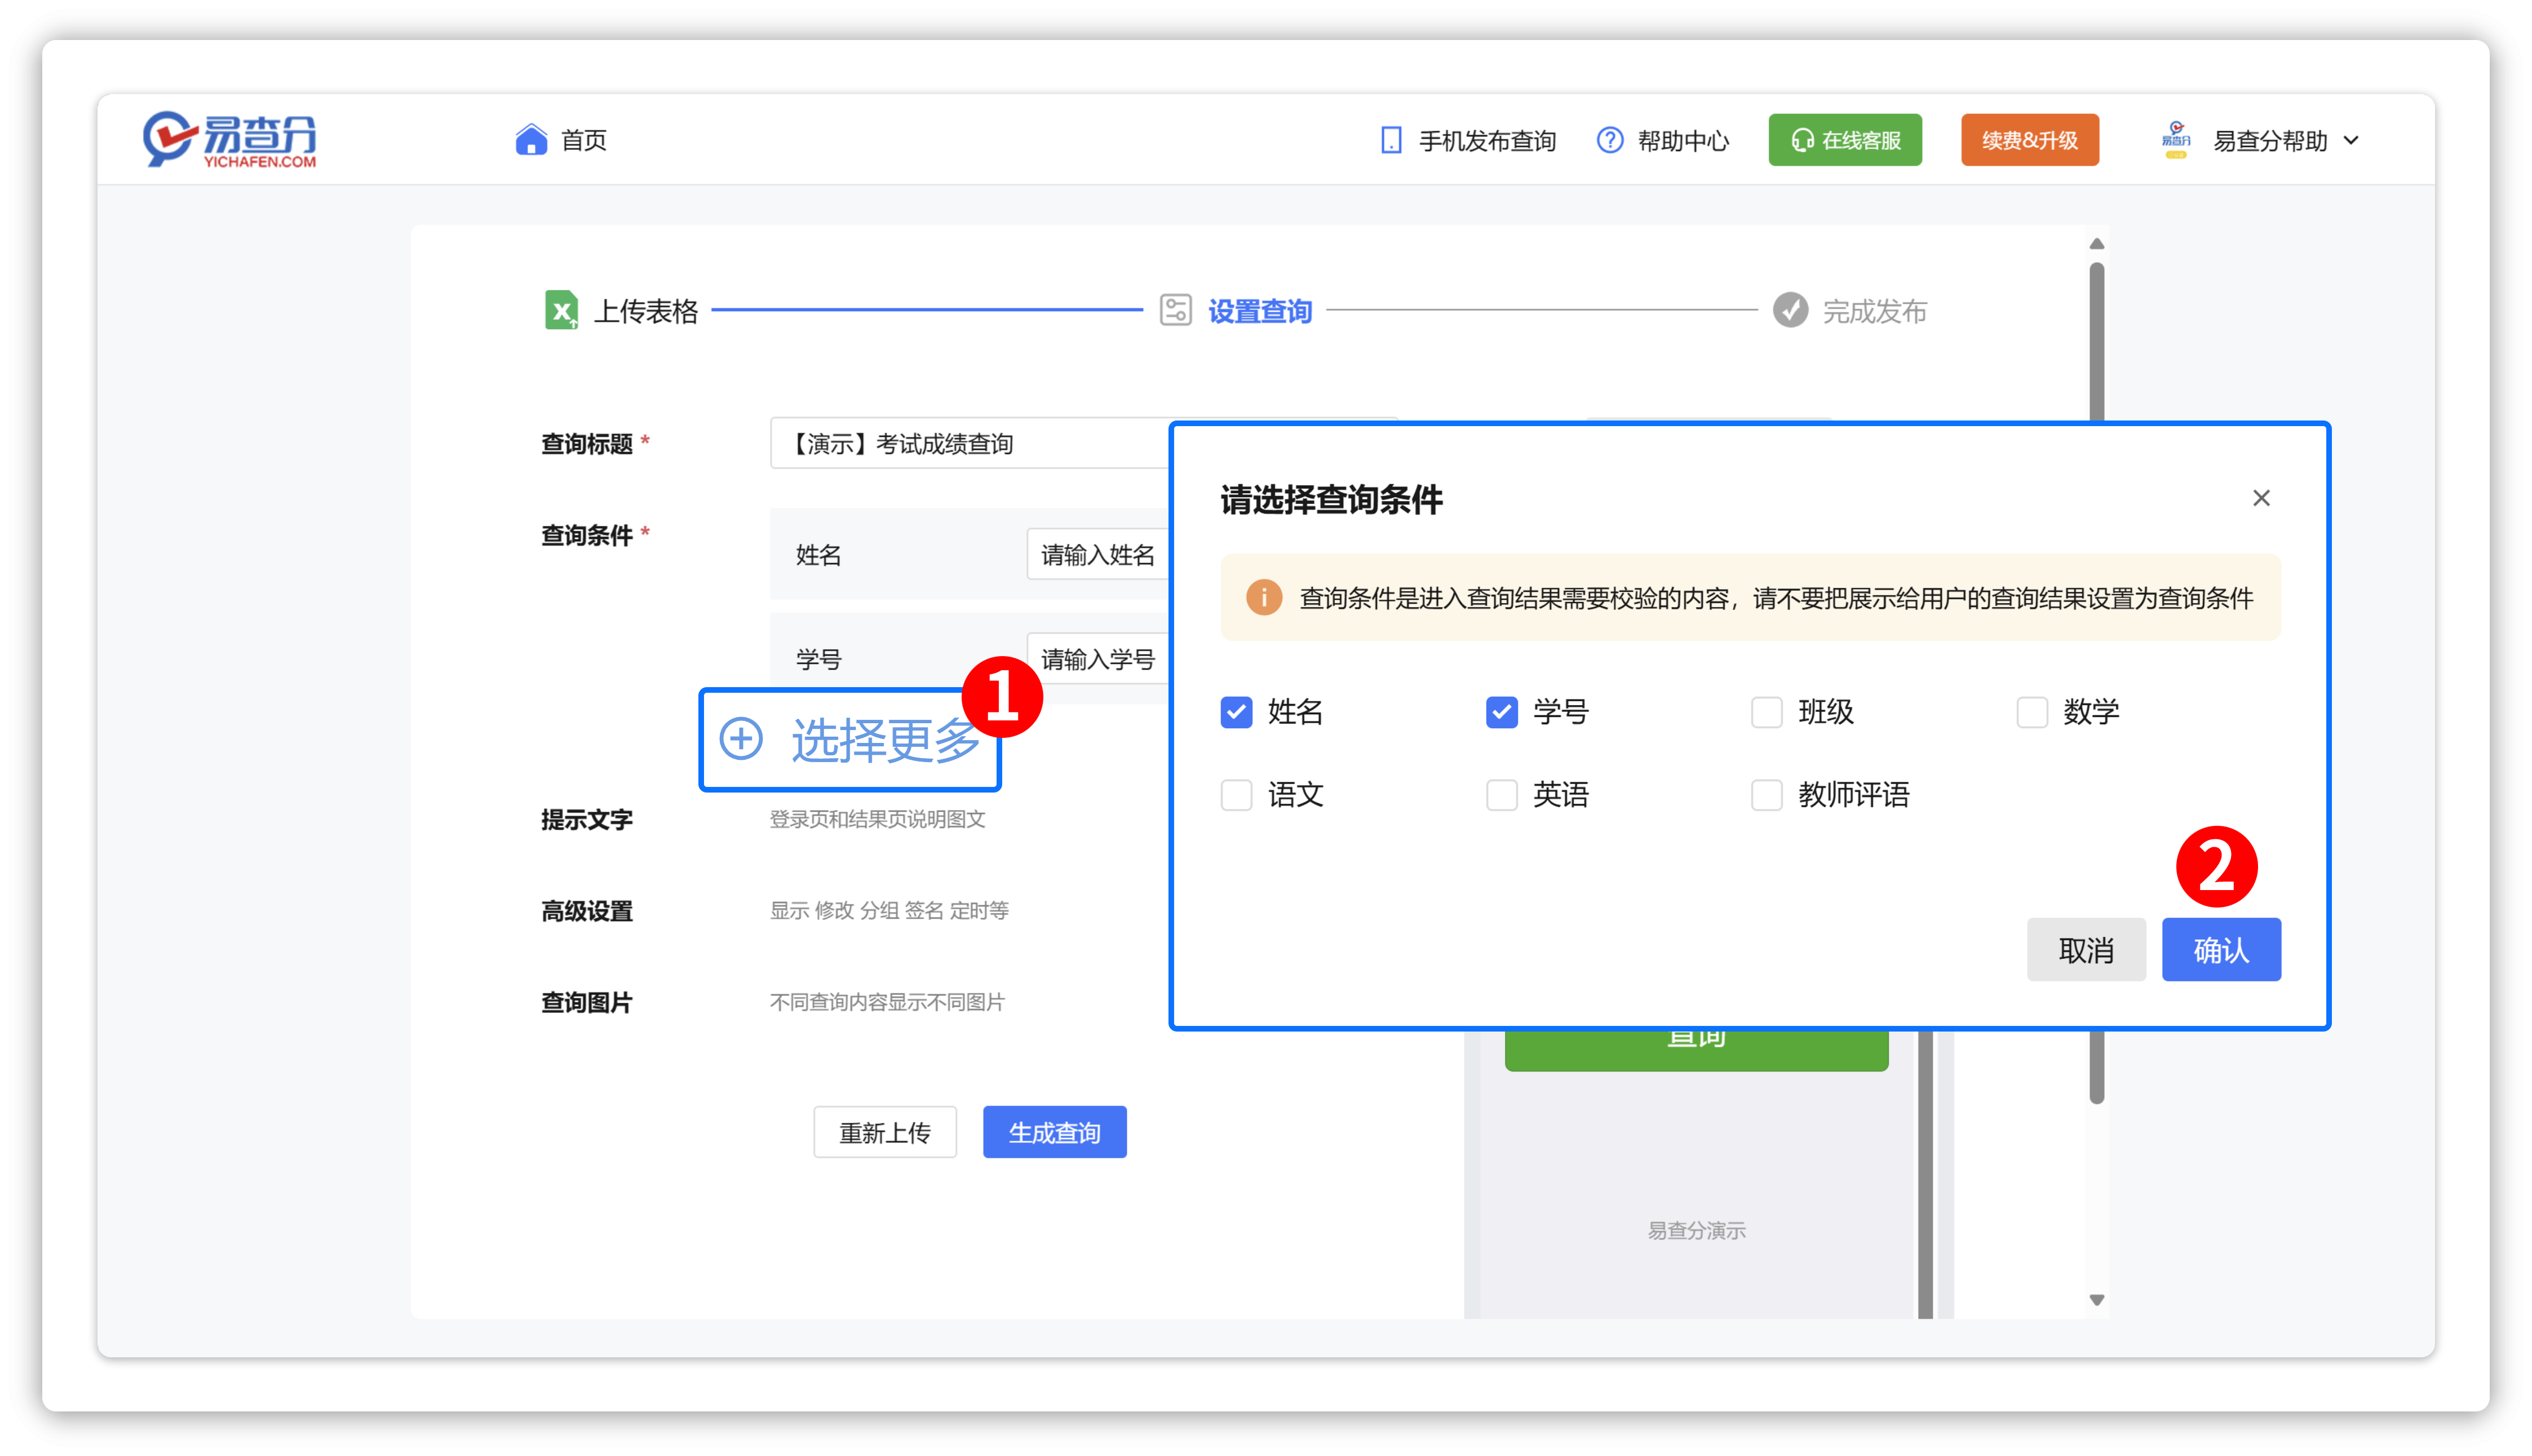Screen dimensions: 2532x1456
Task: Click the question mark help icon
Action: coord(1609,140)
